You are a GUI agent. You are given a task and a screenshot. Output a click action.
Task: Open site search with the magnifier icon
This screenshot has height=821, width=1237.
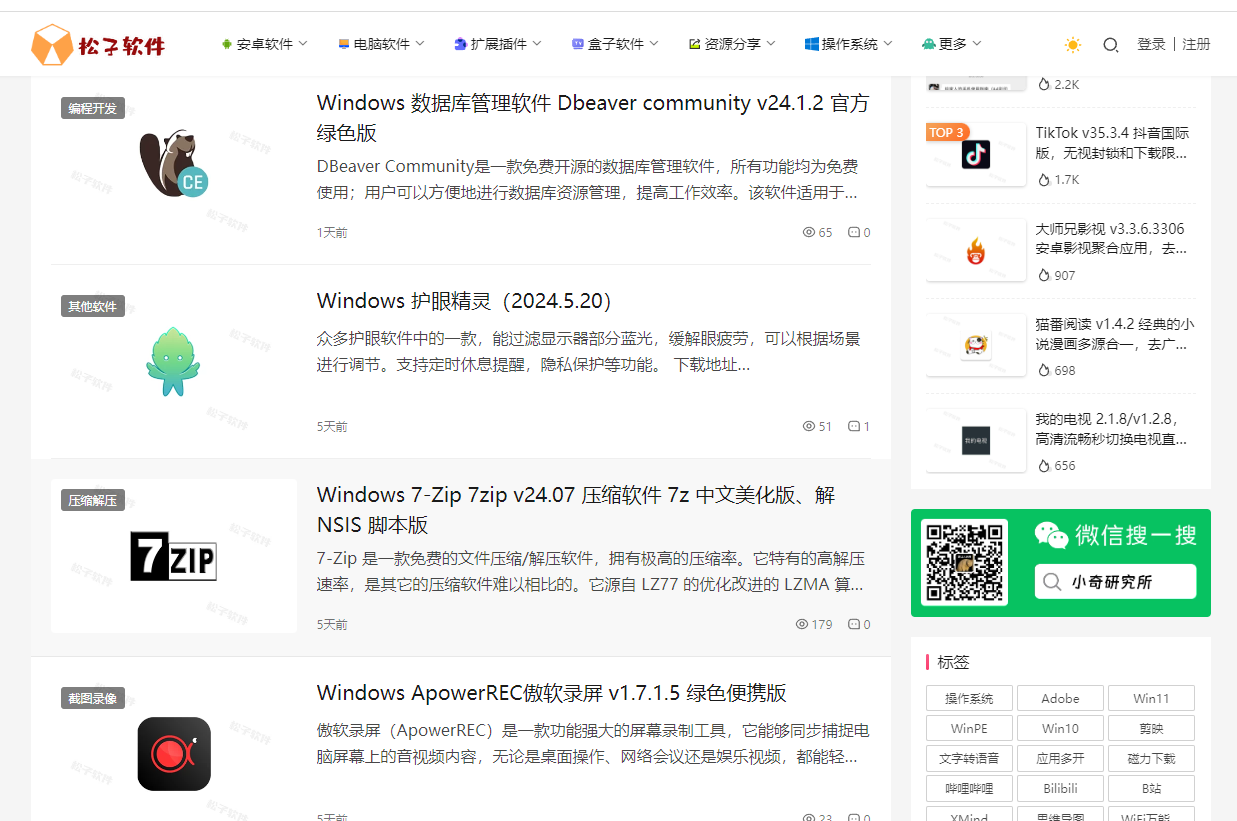1110,45
